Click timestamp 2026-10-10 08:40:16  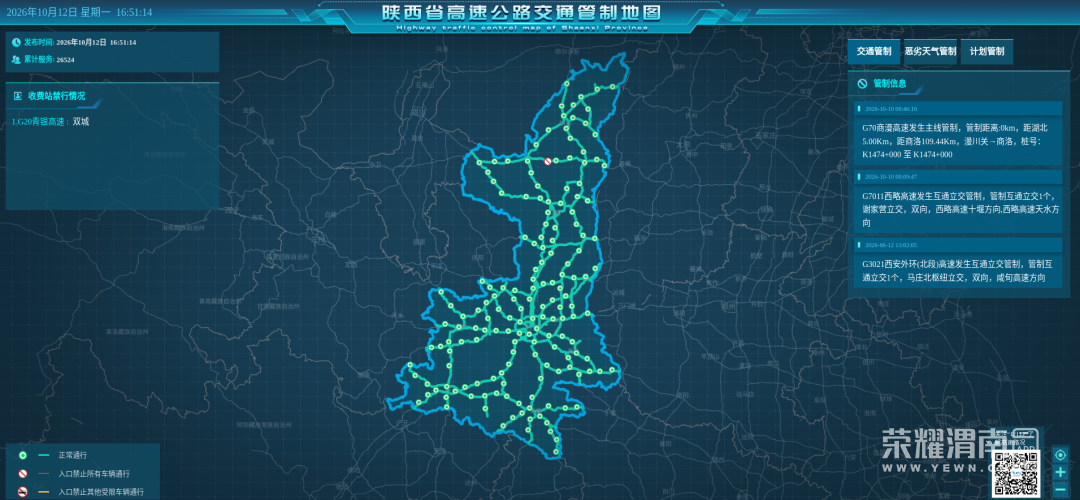tap(891, 109)
